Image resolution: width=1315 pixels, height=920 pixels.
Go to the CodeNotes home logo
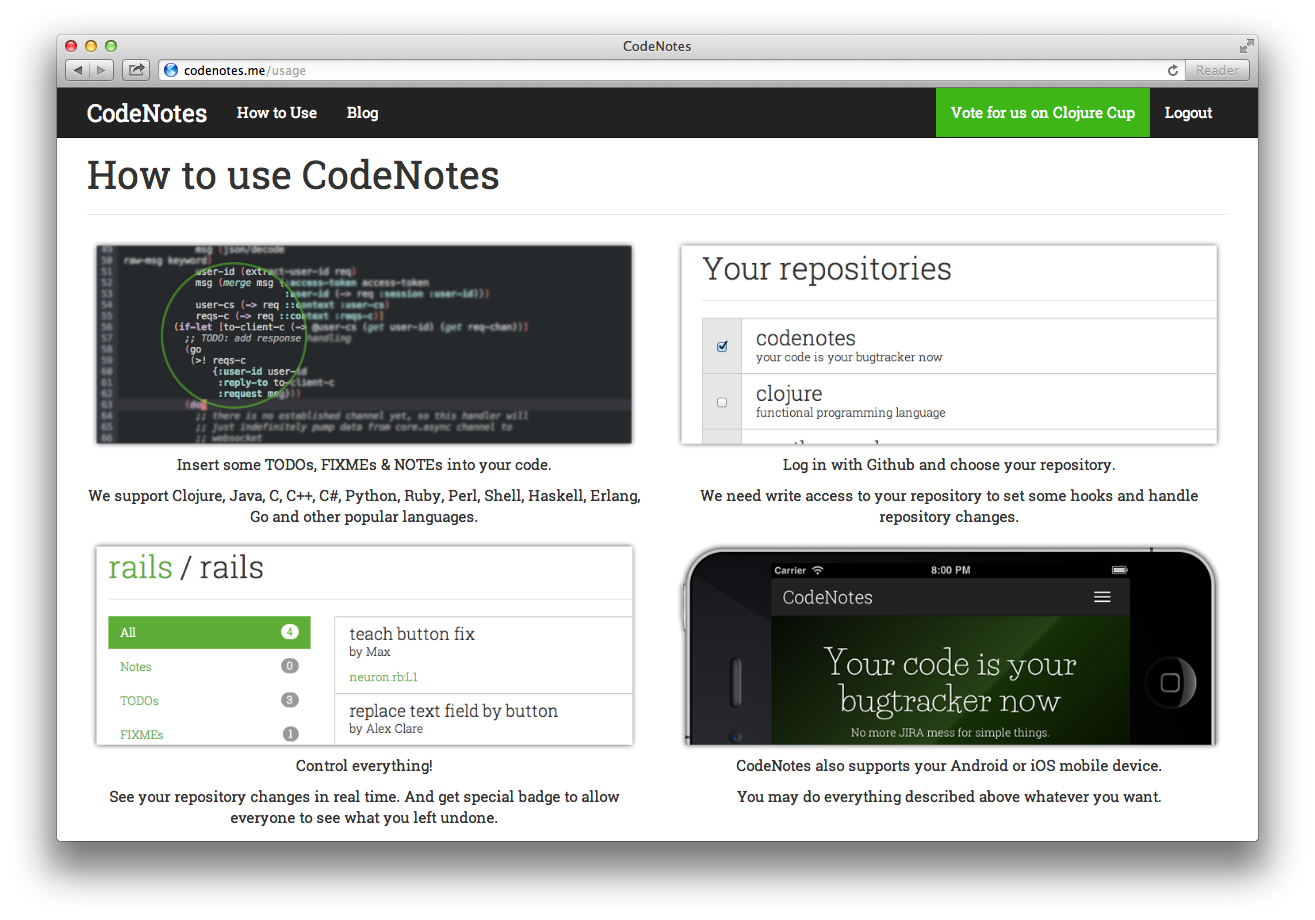click(x=147, y=113)
